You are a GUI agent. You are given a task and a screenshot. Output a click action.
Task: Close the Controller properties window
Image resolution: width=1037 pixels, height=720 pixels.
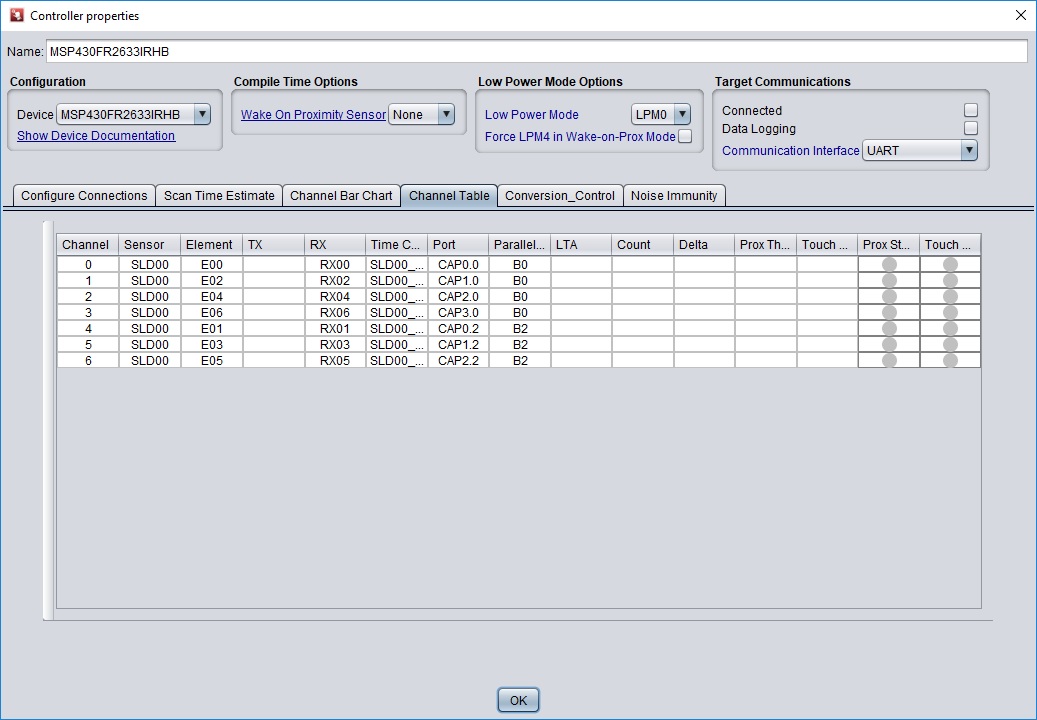(x=1020, y=15)
